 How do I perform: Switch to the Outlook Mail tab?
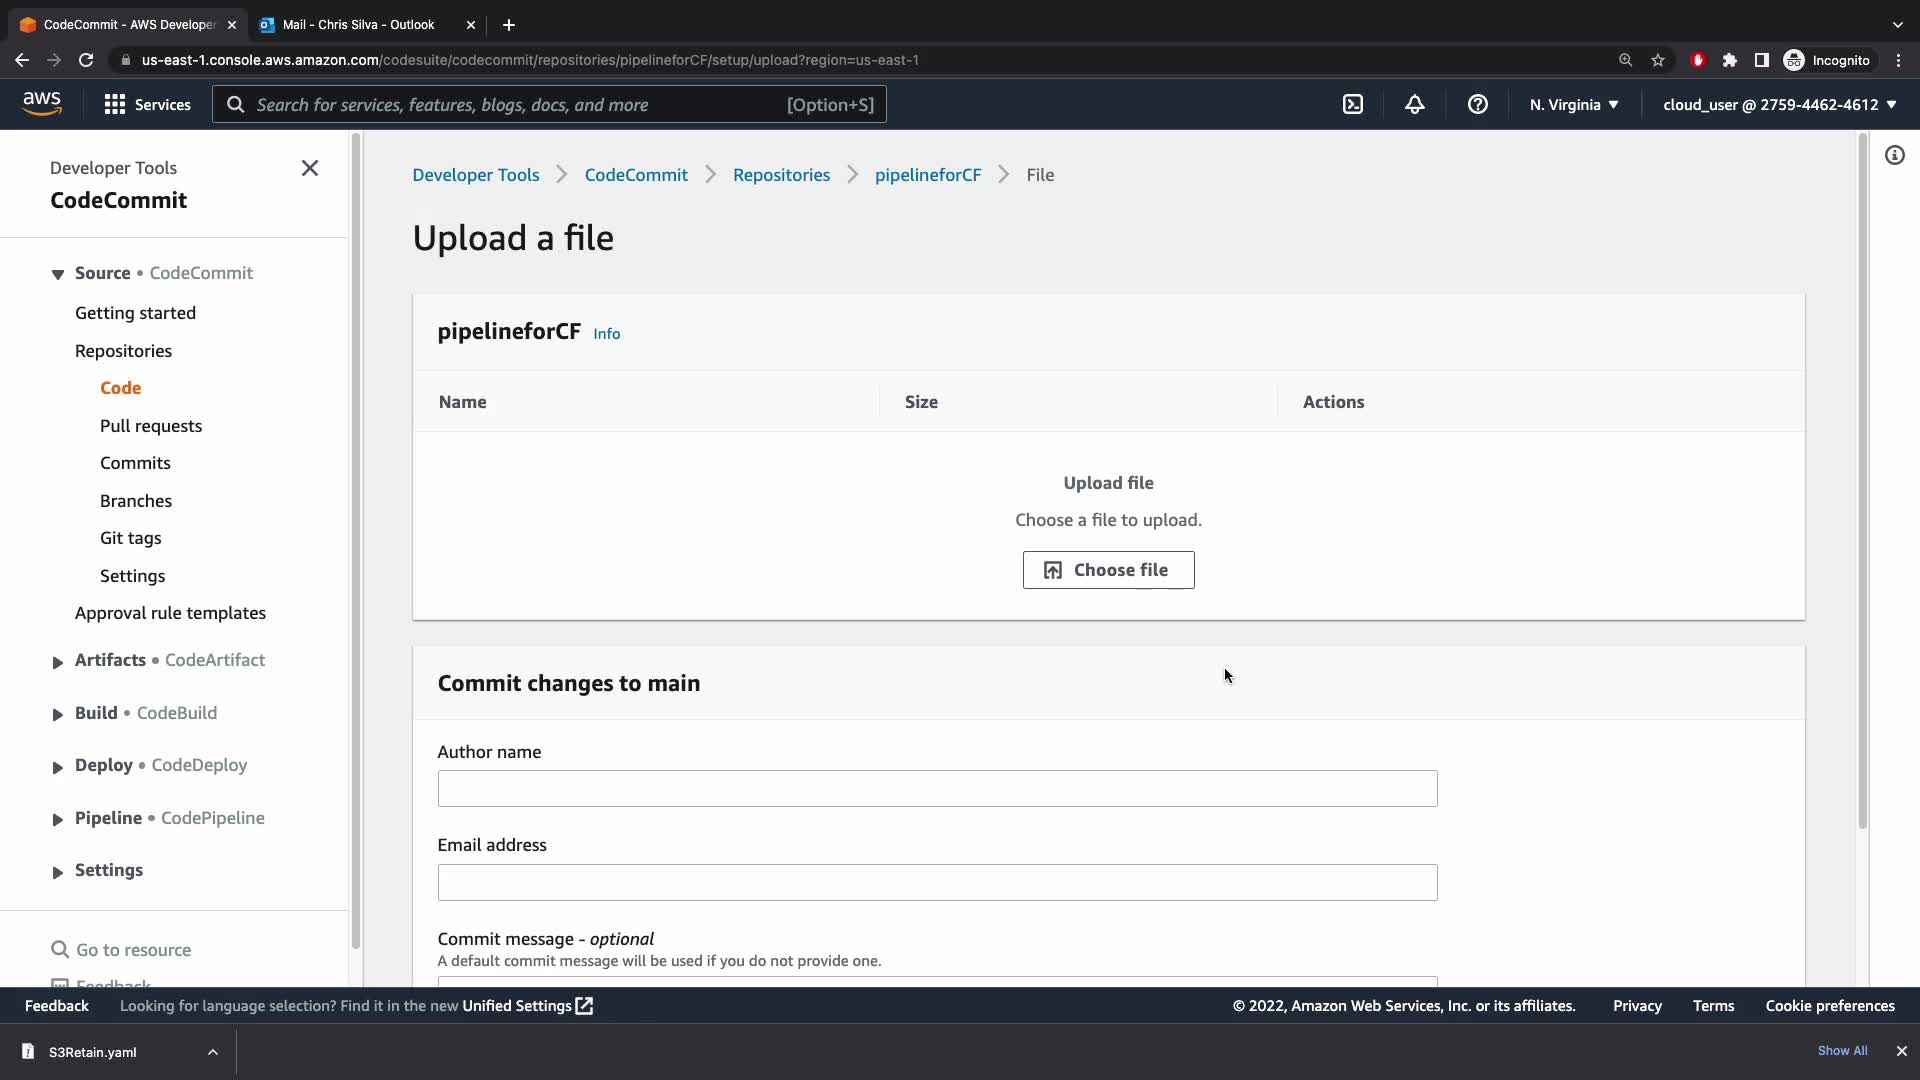tap(358, 24)
